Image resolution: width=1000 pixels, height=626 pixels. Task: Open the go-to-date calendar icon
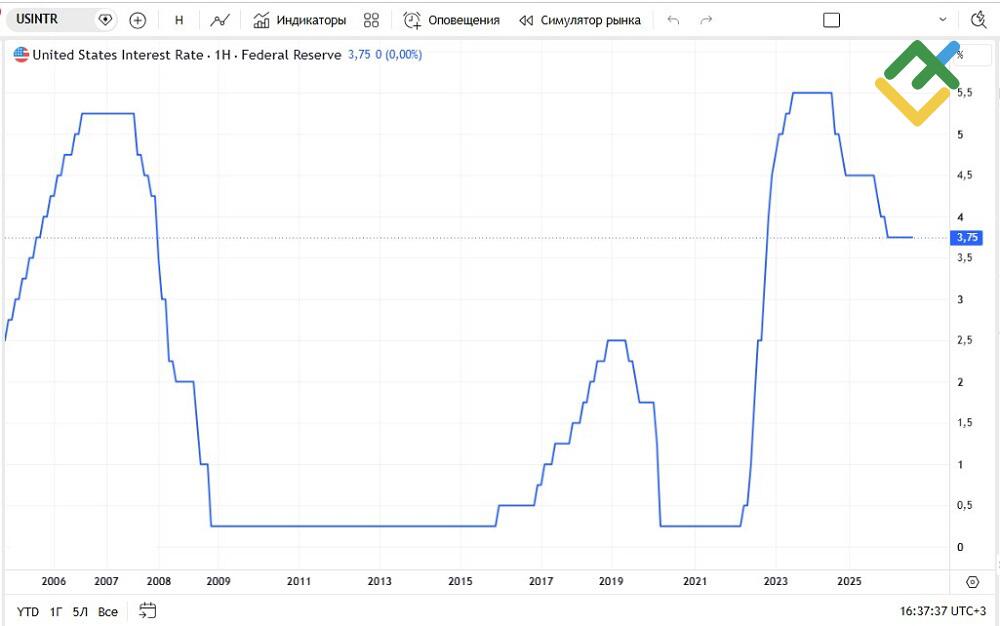(x=147, y=611)
